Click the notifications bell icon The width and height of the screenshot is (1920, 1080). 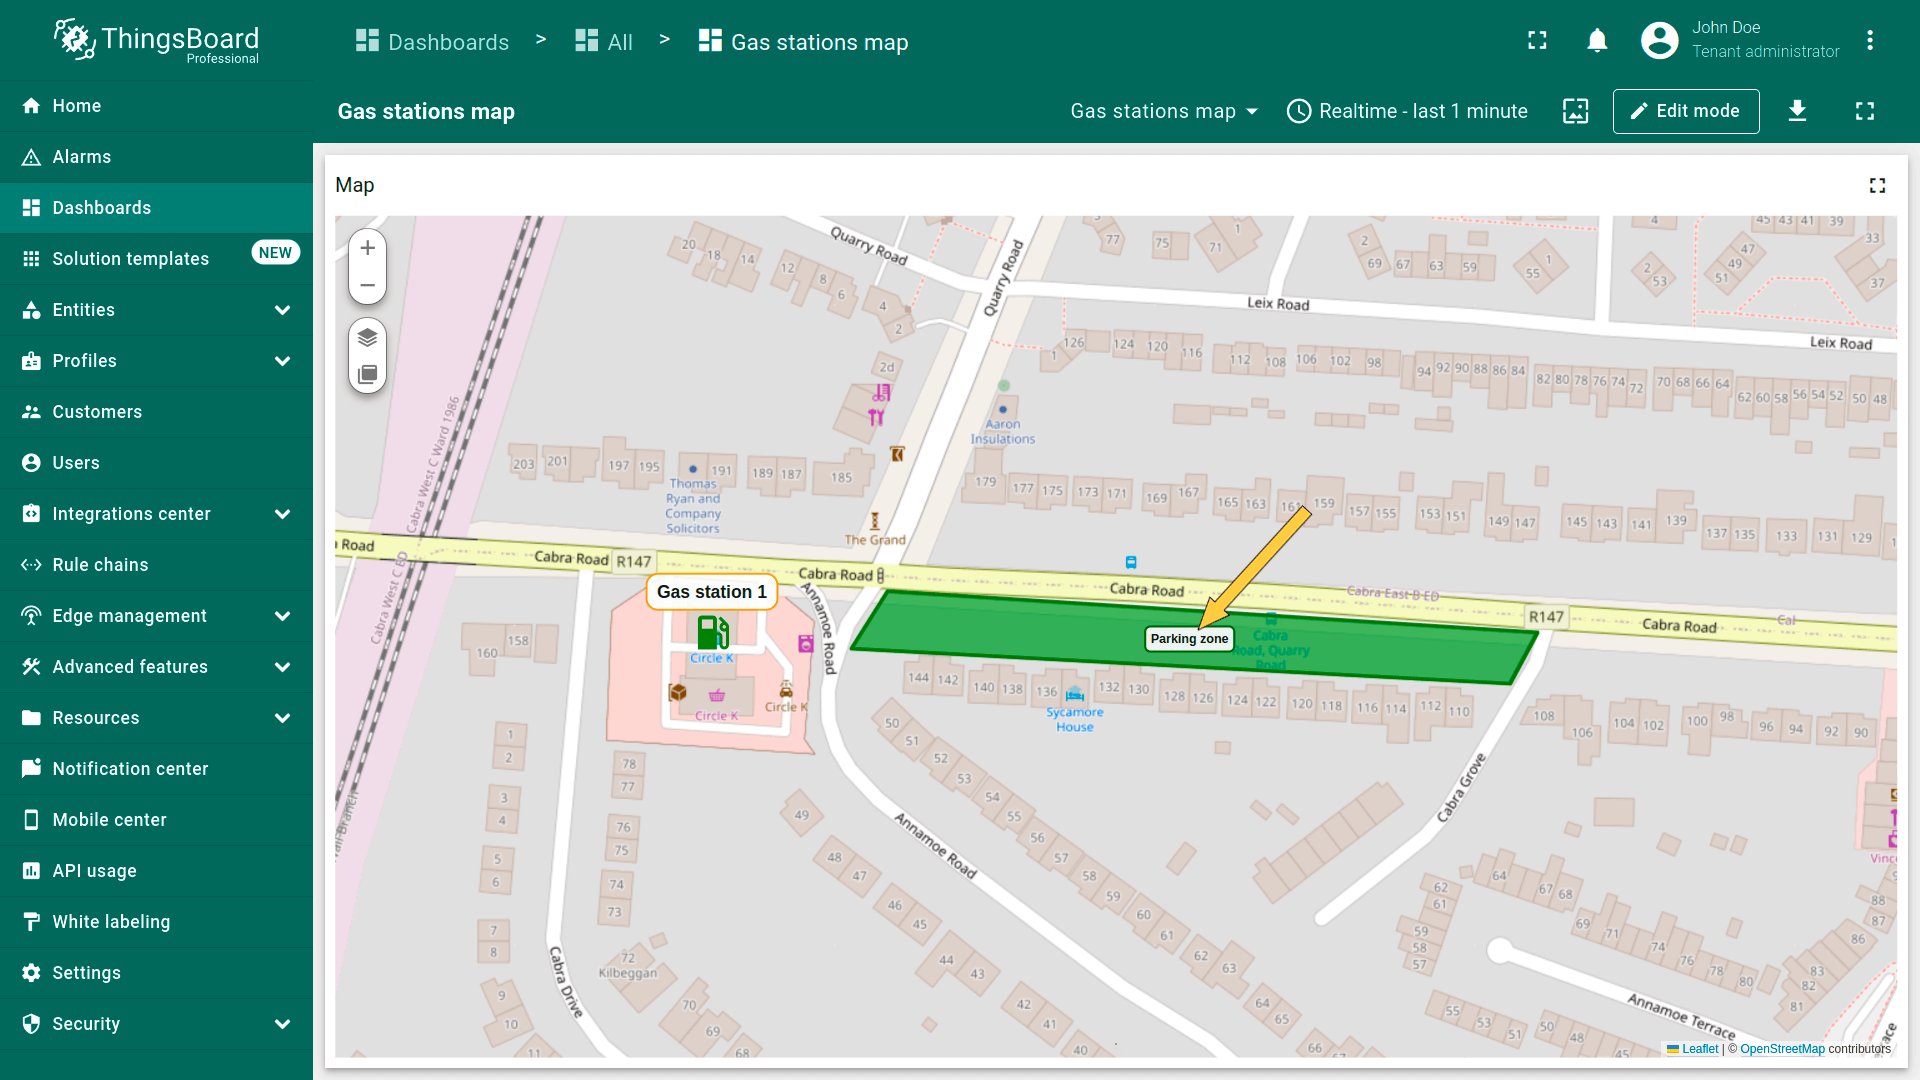pos(1597,41)
